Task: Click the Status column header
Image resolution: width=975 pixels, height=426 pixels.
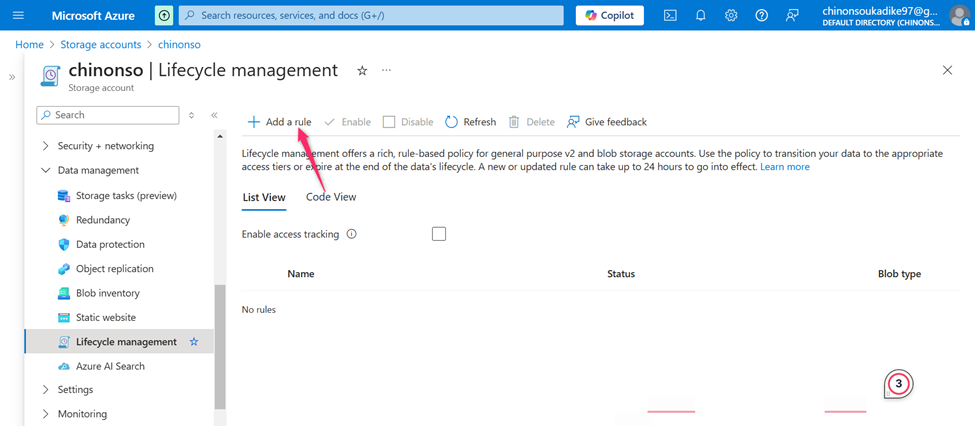Action: pyautogui.click(x=621, y=274)
